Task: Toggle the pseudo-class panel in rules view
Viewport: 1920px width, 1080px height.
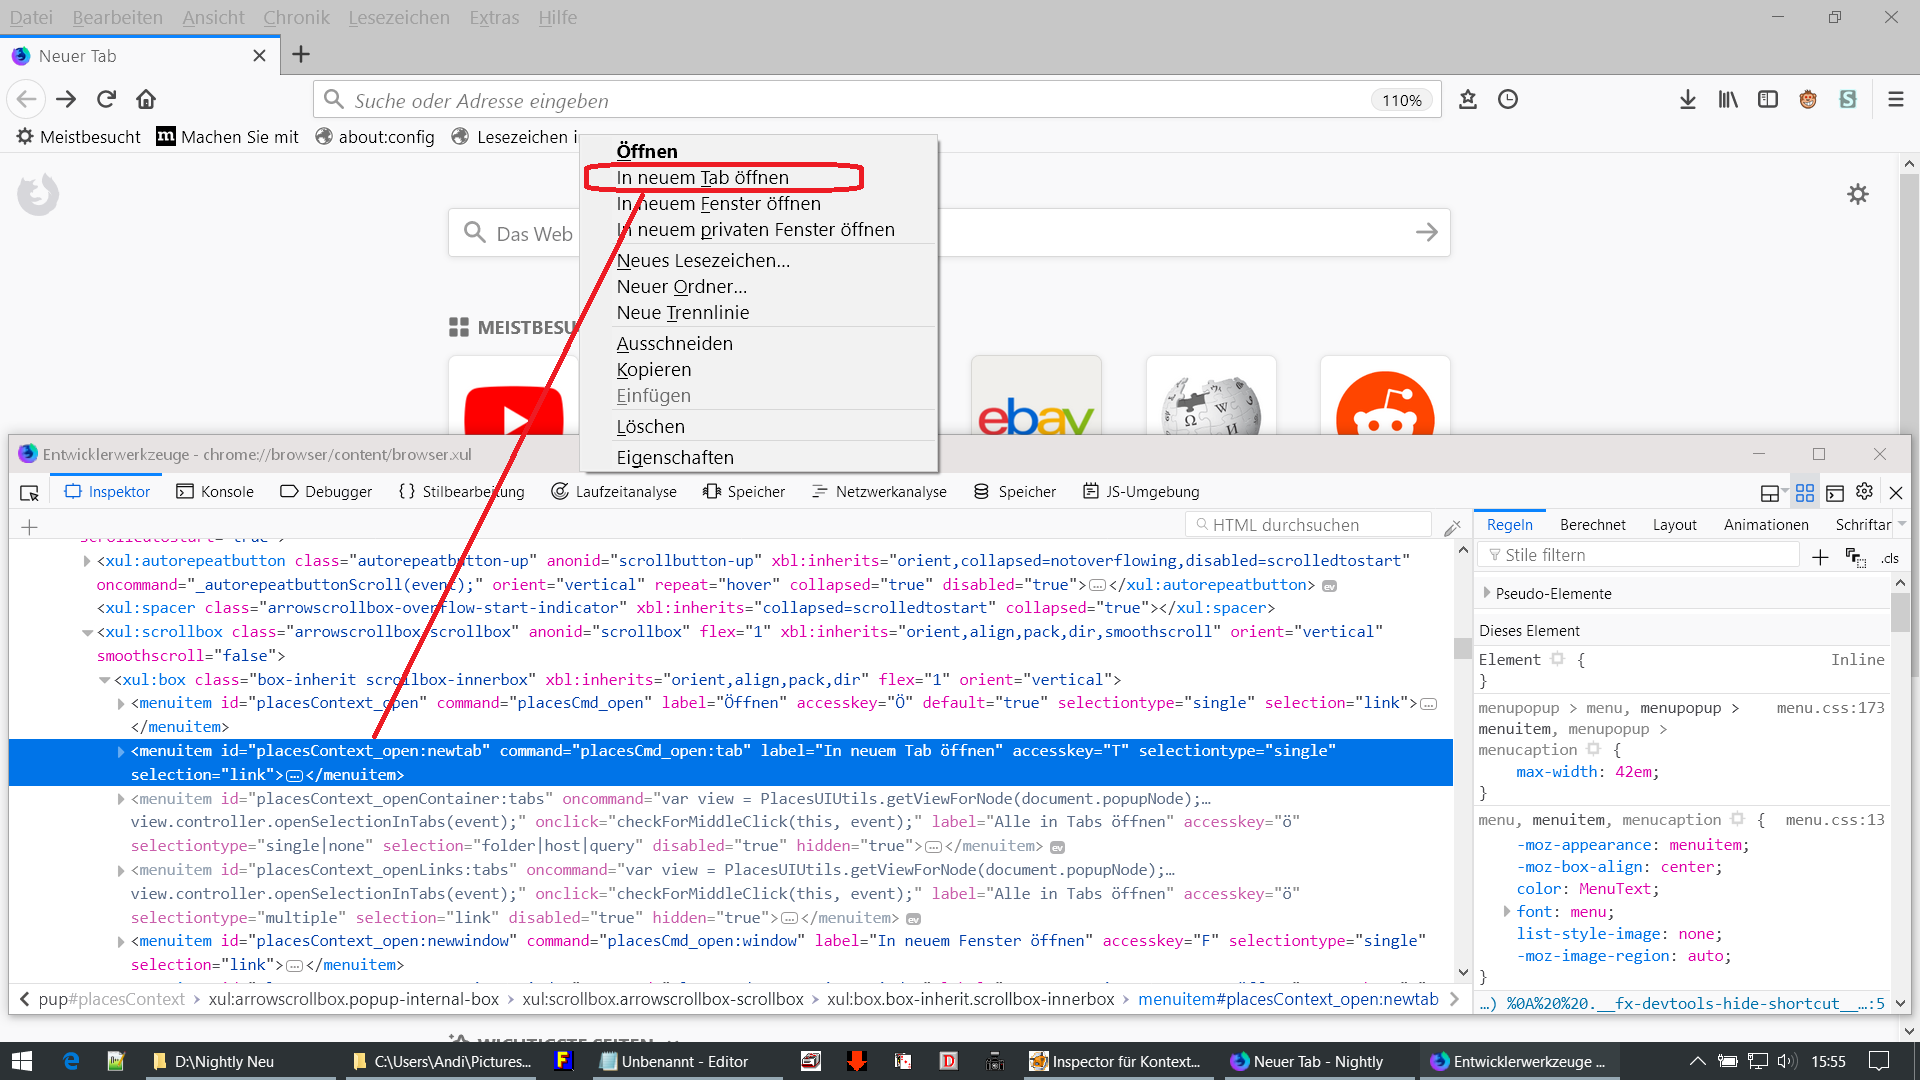Action: coord(1855,558)
